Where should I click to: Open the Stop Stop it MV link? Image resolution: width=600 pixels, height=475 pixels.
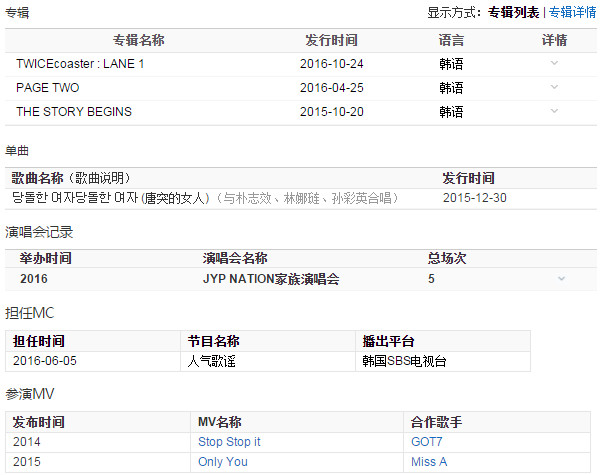pos(229,442)
